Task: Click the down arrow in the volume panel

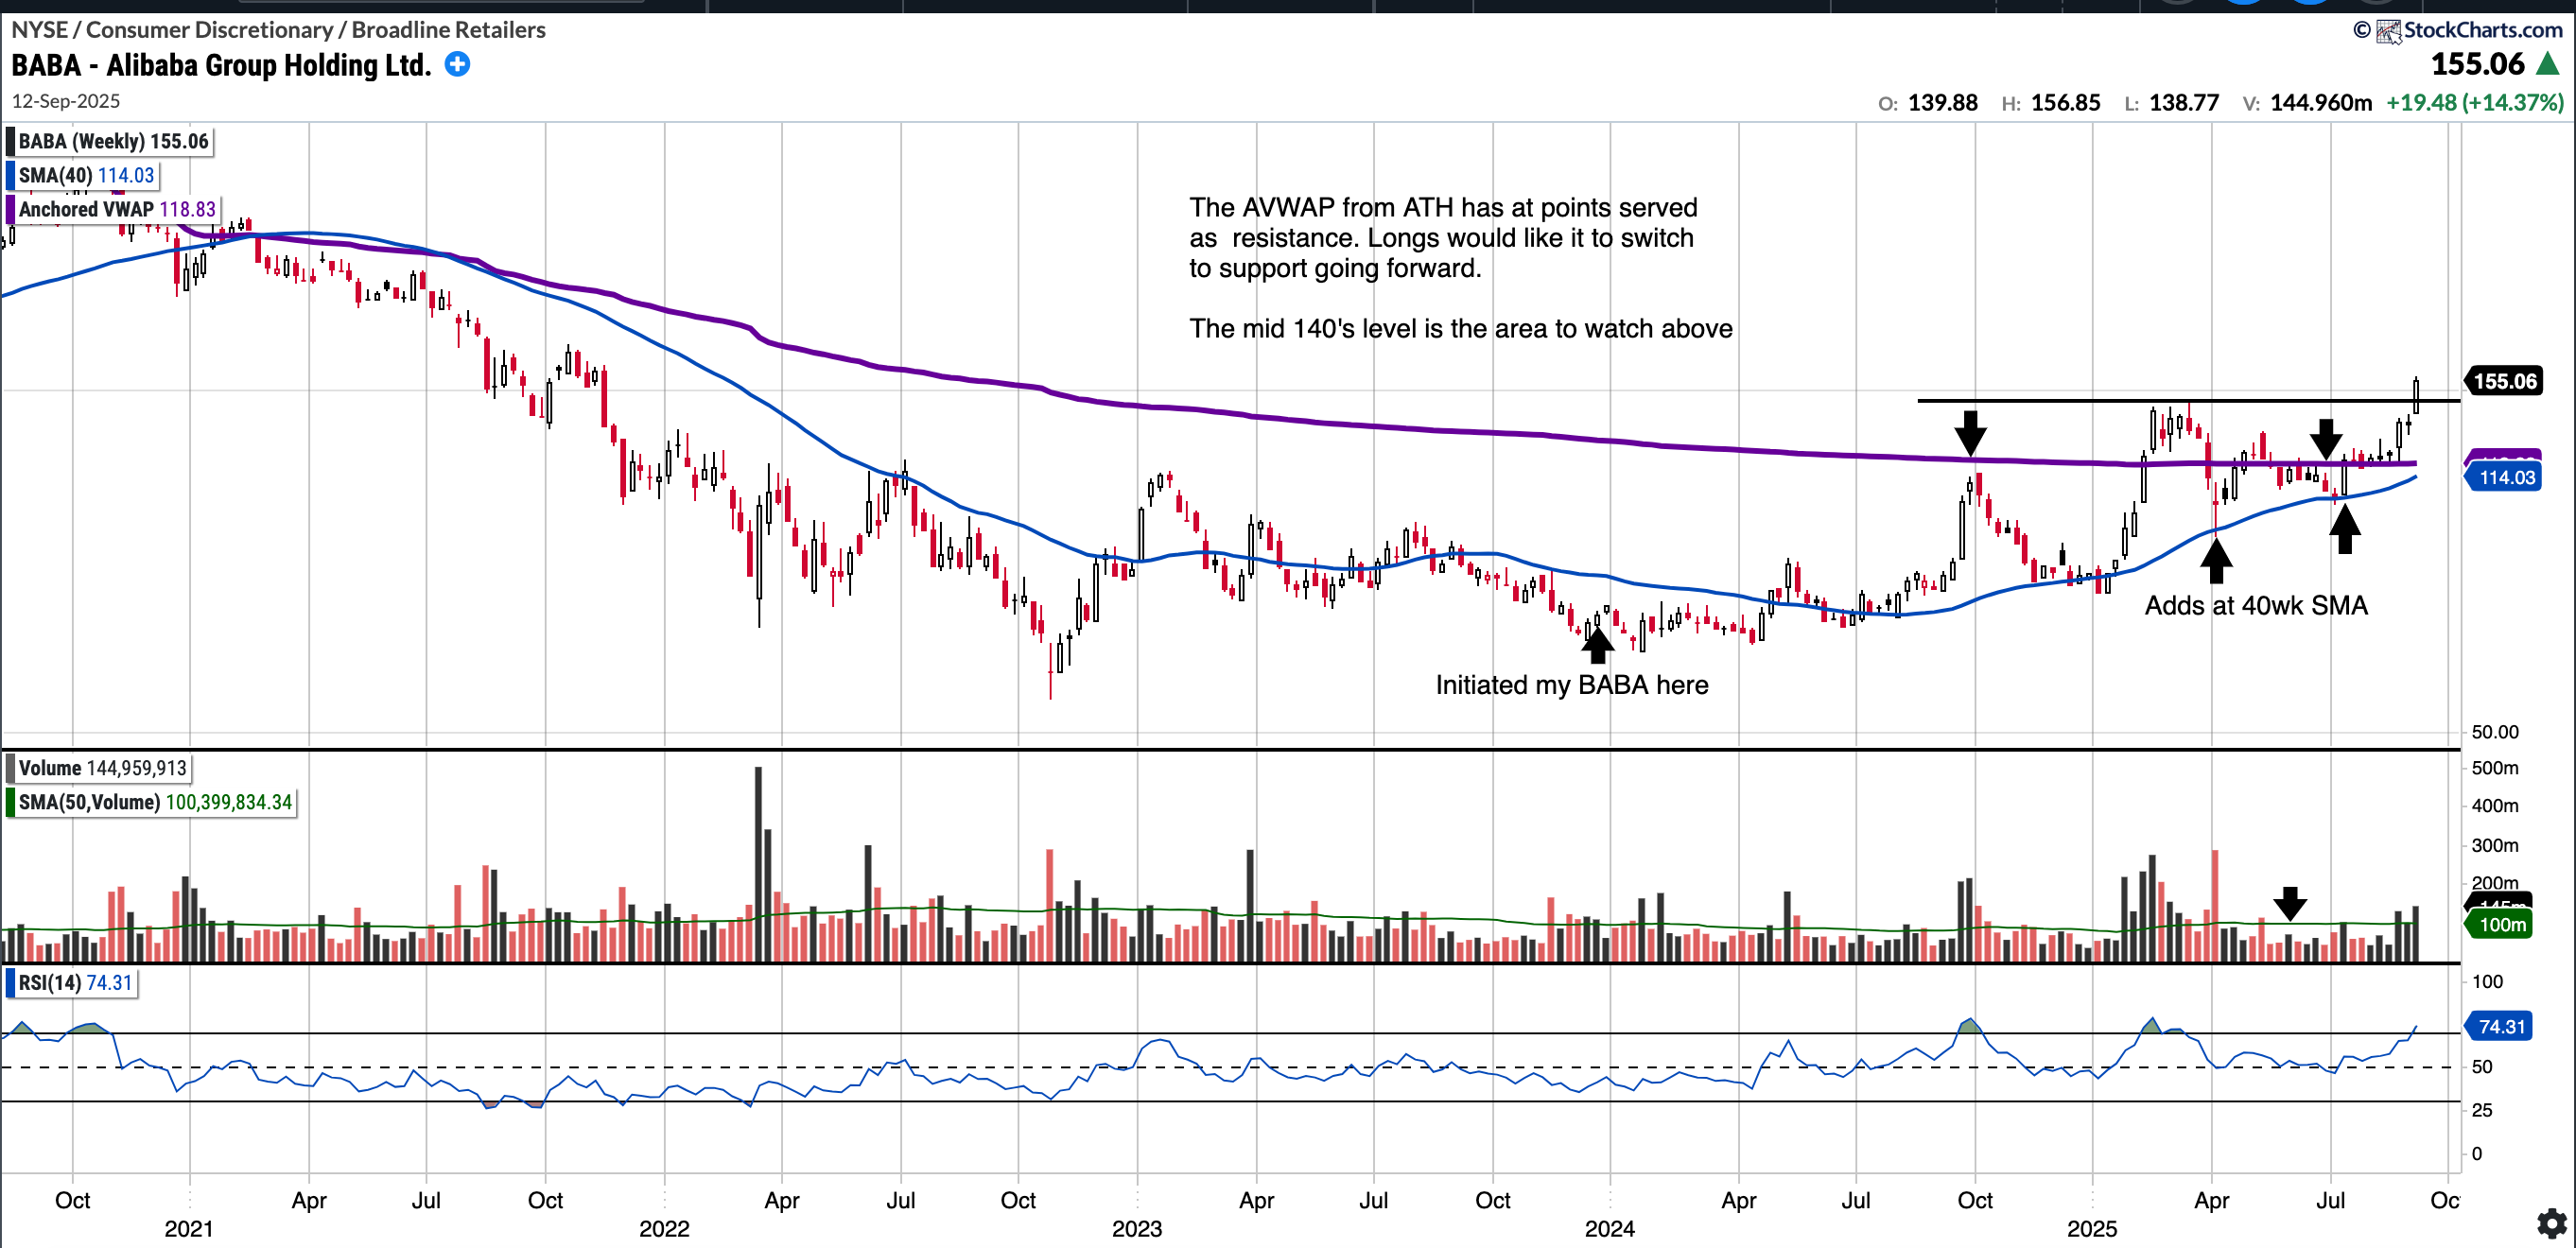Action: [x=2289, y=902]
